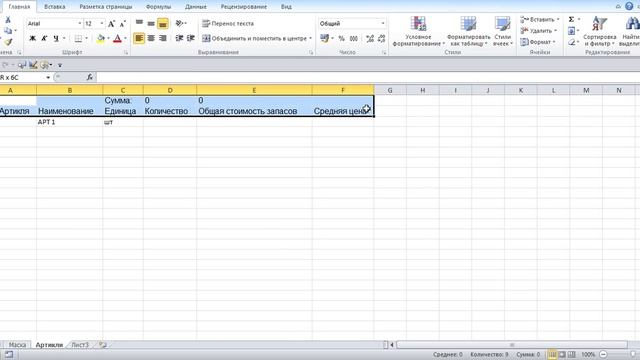Viewport: 640px width, 360px height.
Task: Open Форматировать как таблицу menu
Action: pos(469,31)
